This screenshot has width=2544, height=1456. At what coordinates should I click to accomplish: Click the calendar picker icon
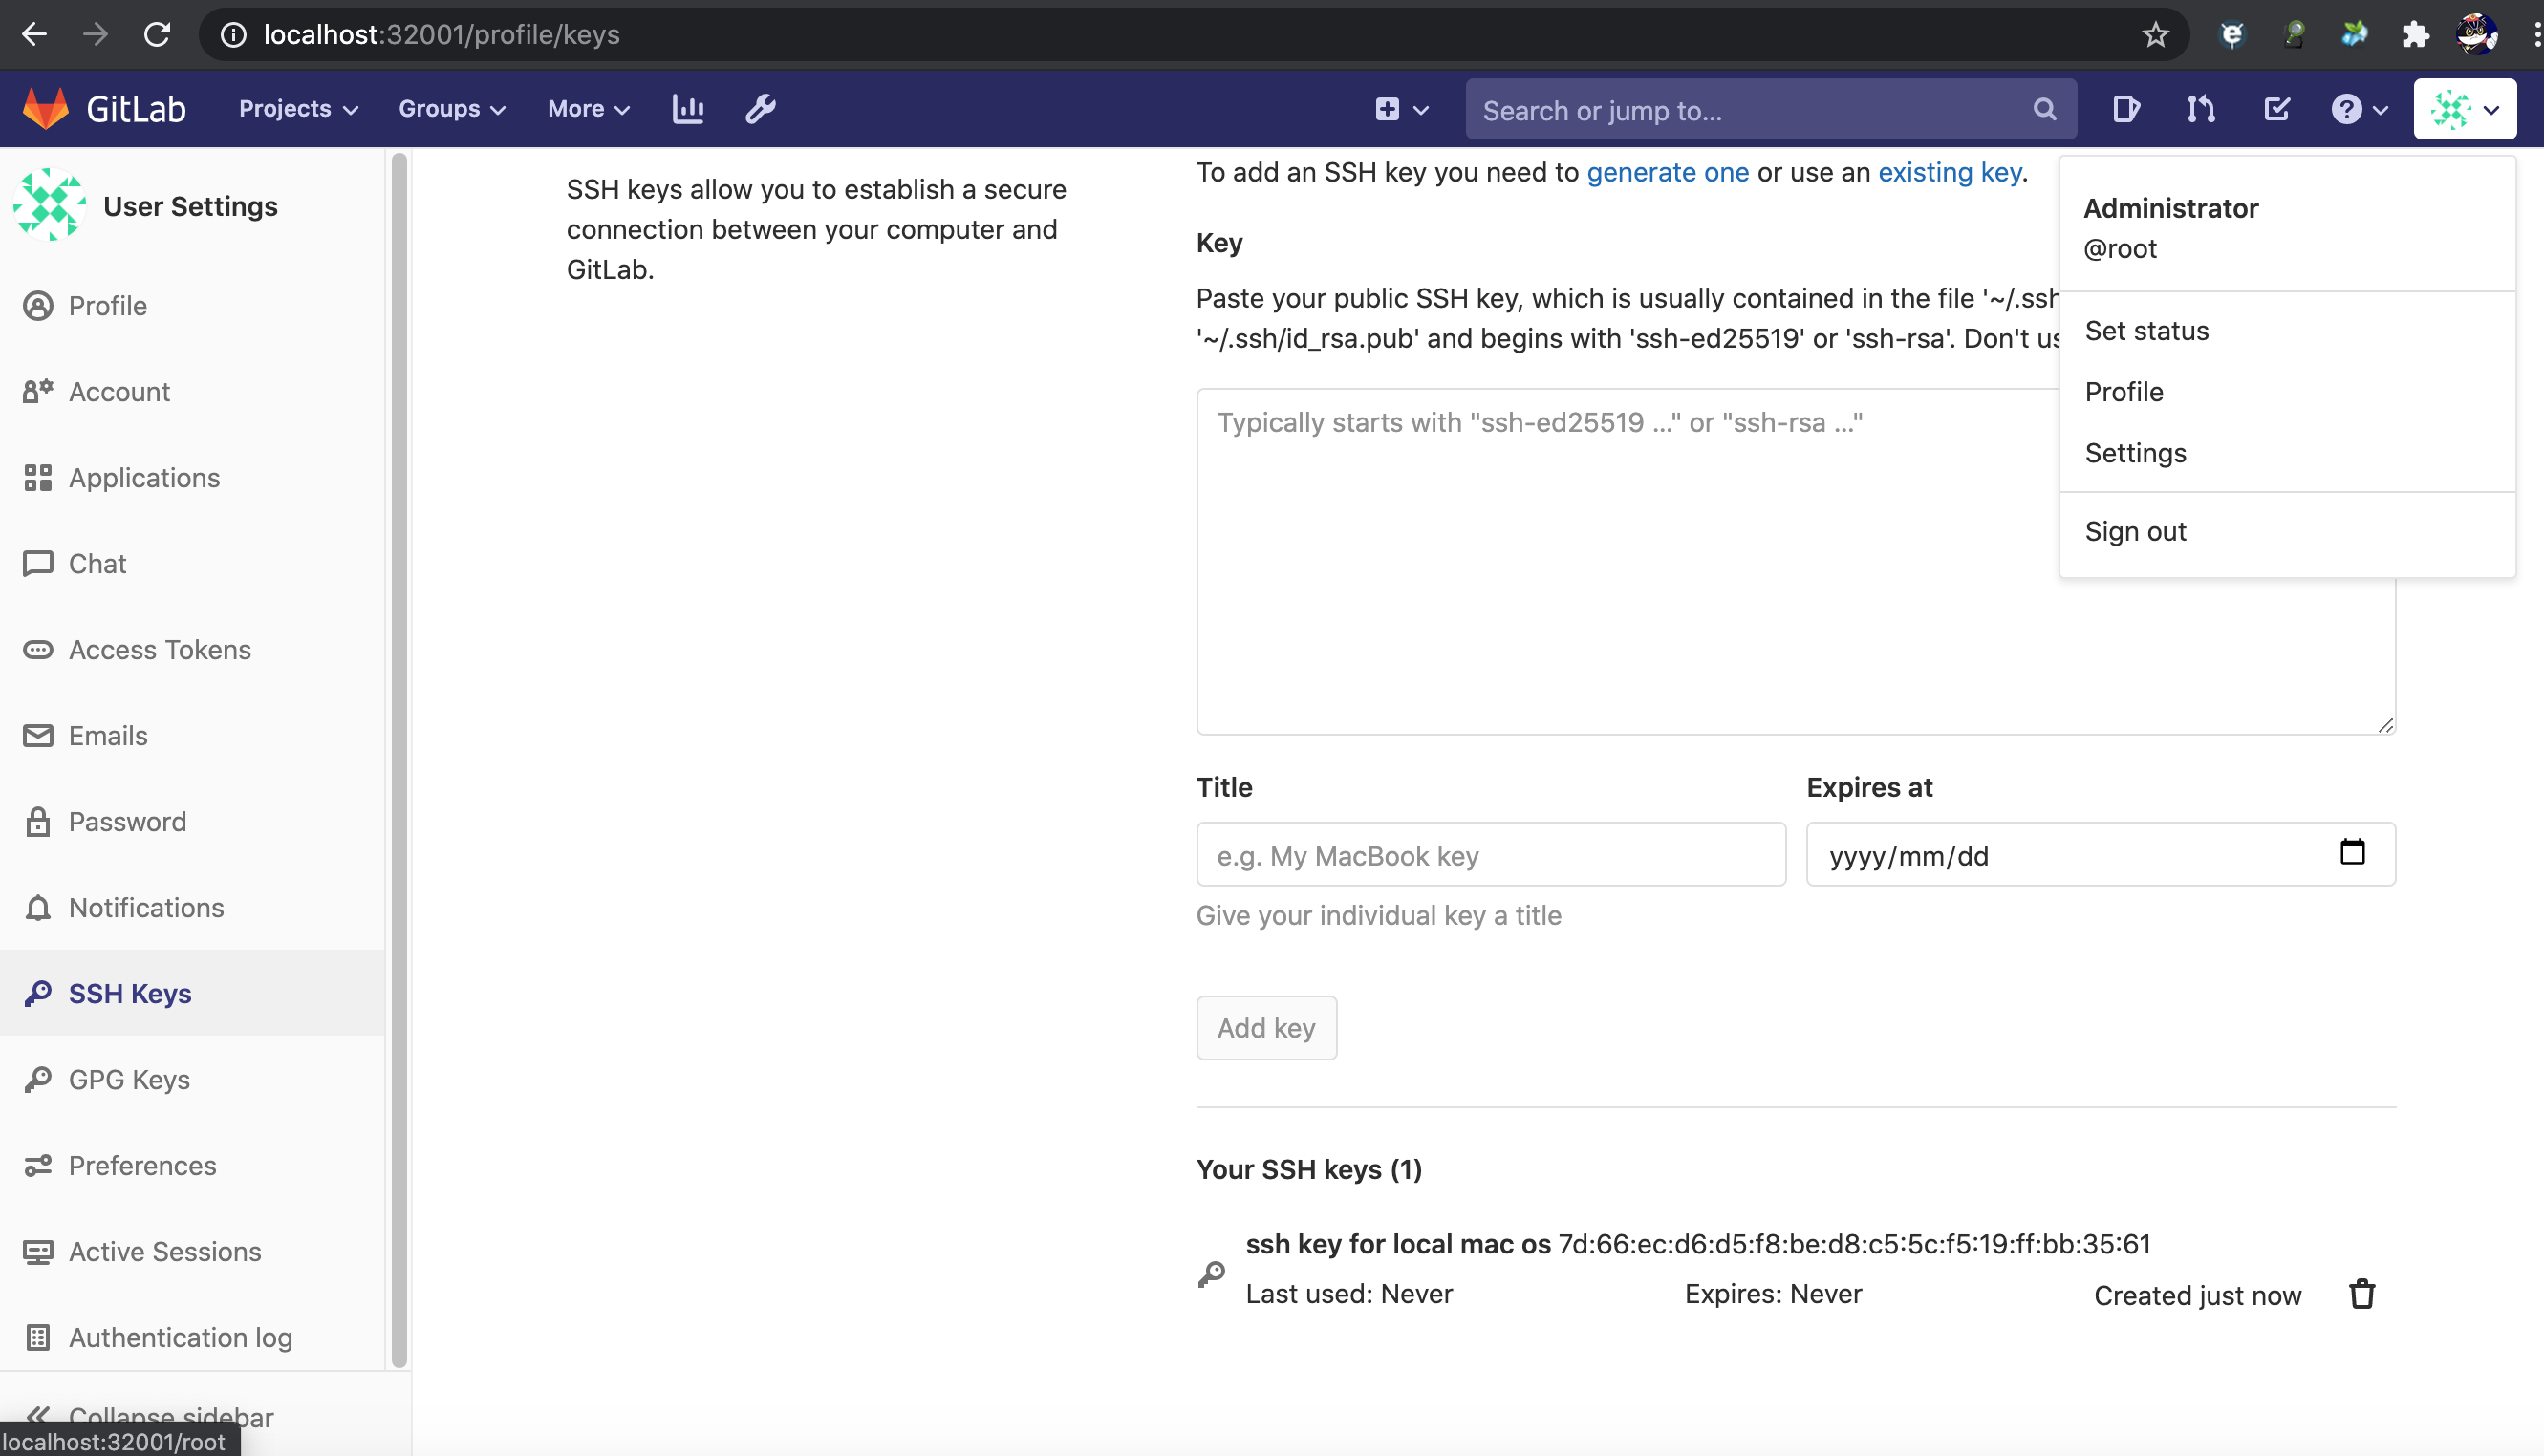click(2352, 852)
